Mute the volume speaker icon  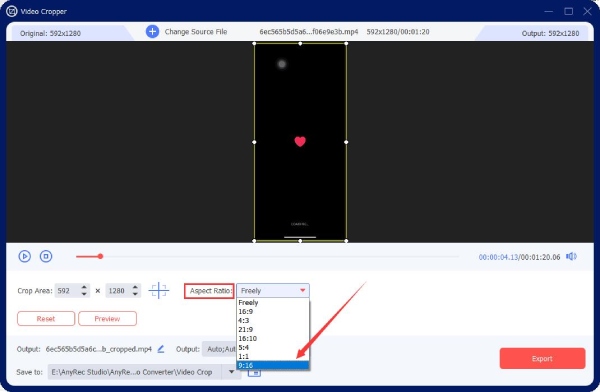[571, 256]
